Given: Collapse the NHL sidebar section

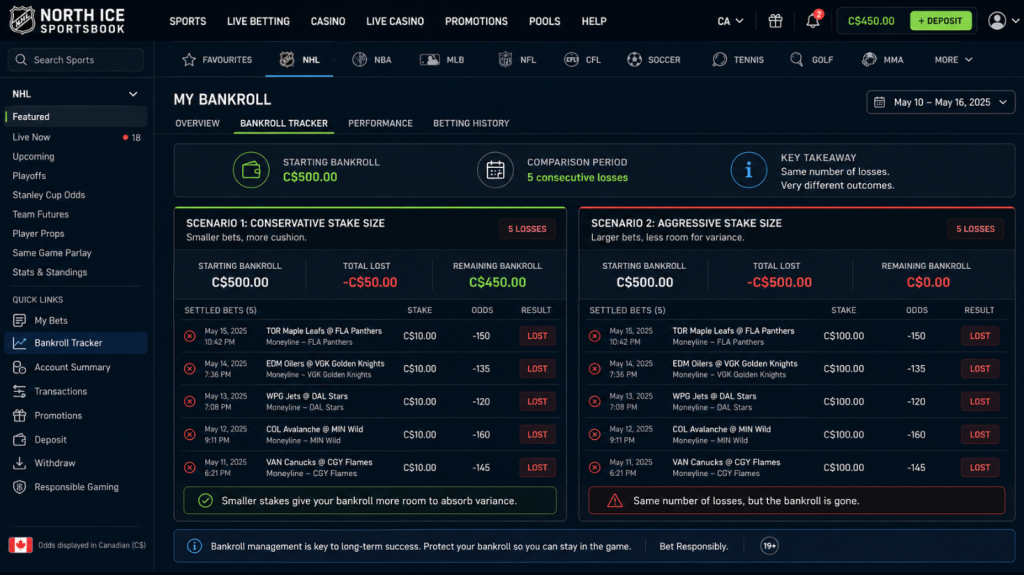Looking at the screenshot, I should (x=133, y=94).
